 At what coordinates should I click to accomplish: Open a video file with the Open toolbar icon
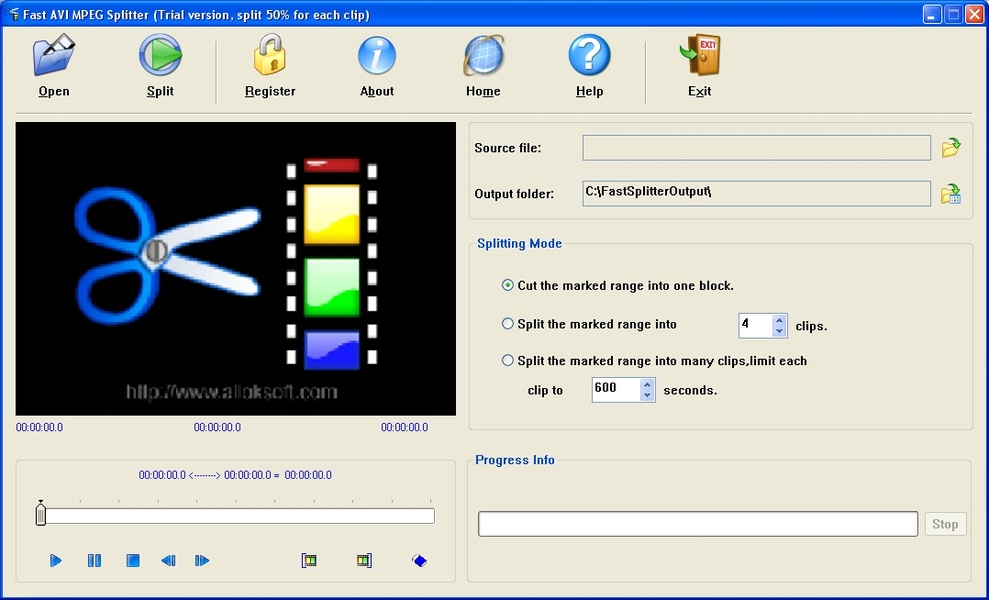tap(54, 56)
